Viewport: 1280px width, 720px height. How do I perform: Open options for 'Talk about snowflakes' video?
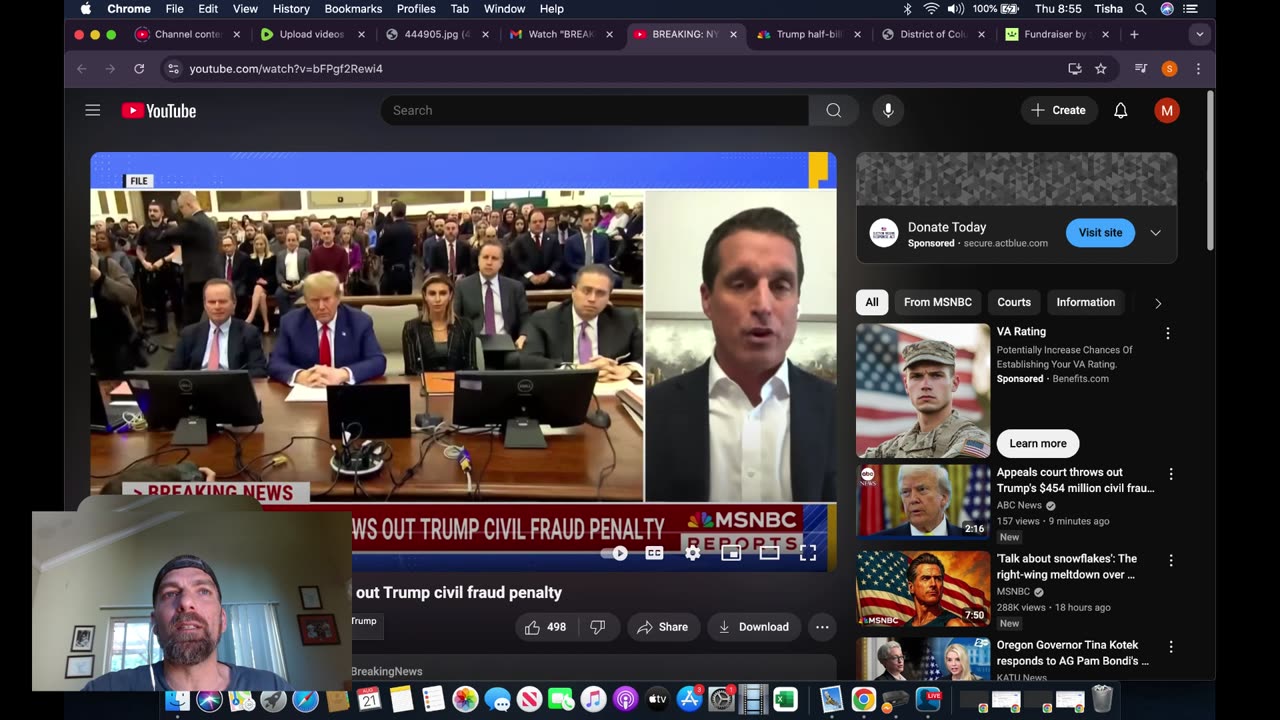[1171, 560]
